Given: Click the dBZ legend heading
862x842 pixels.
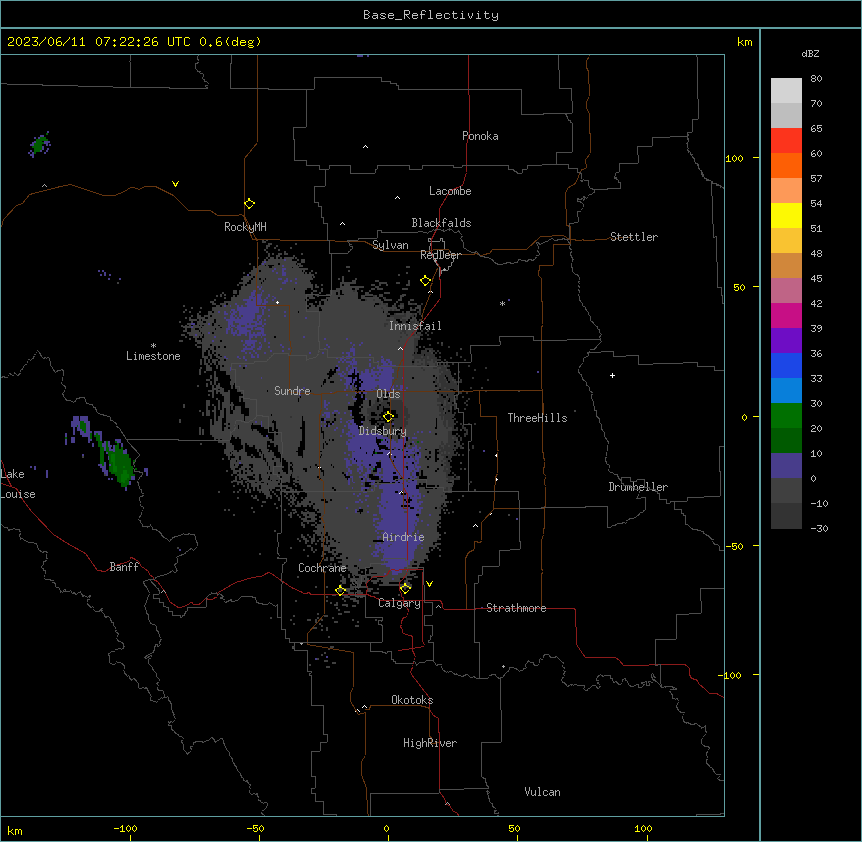Looking at the screenshot, I should coord(810,53).
